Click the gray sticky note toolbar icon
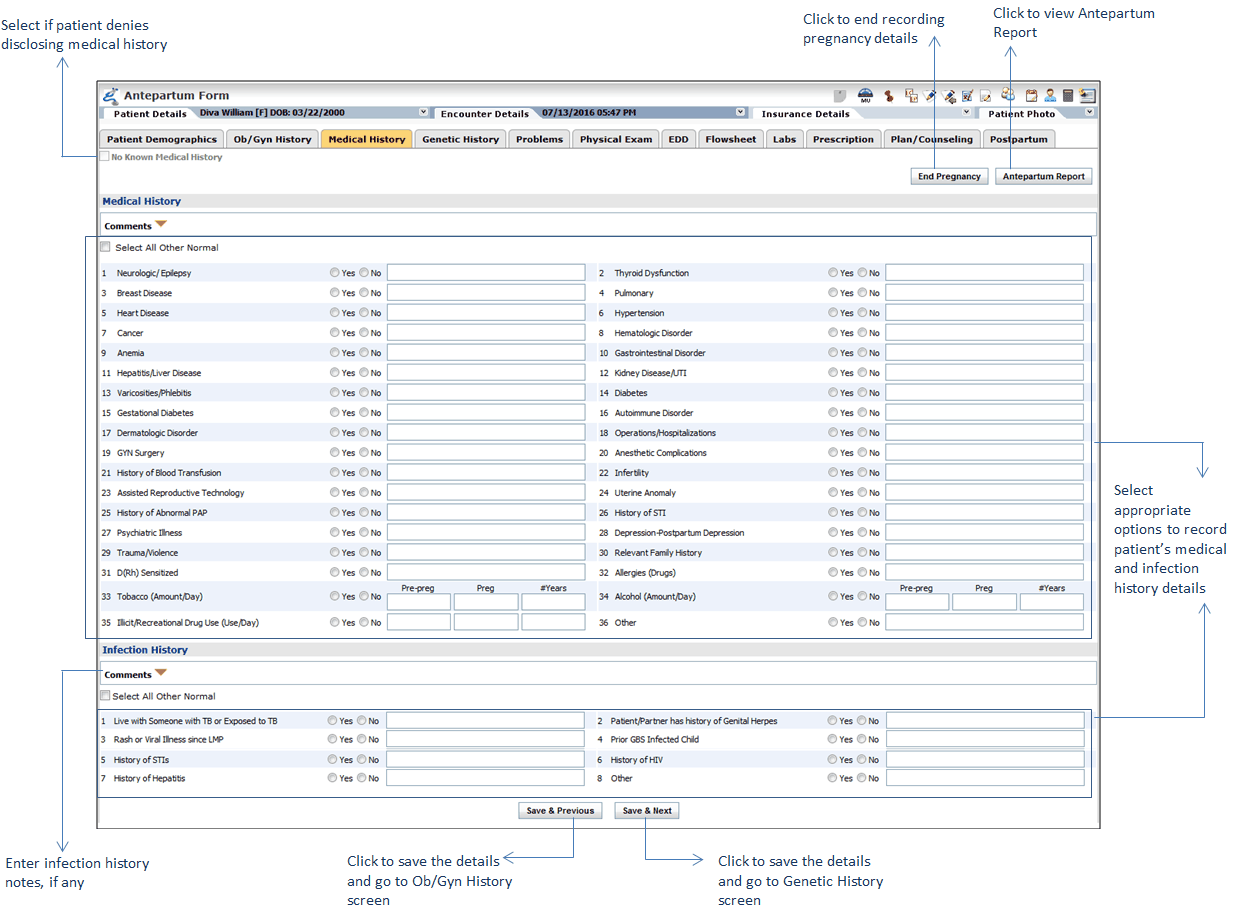 click(x=840, y=96)
